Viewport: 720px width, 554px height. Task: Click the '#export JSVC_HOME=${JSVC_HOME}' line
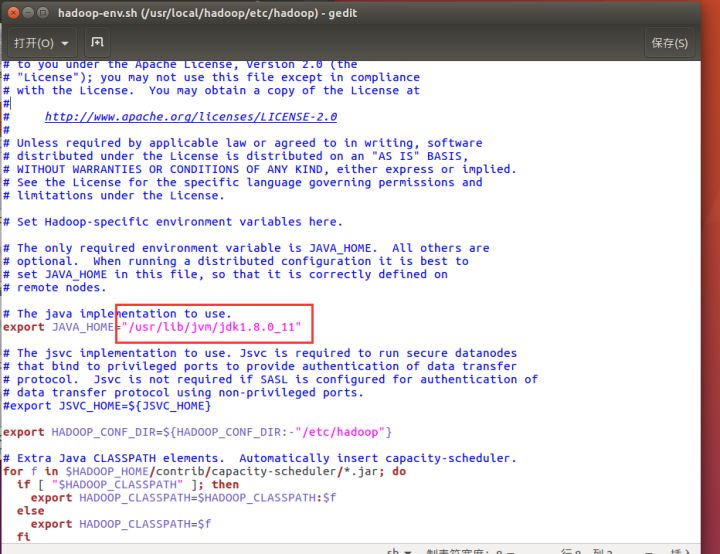pyautogui.click(x=107, y=406)
